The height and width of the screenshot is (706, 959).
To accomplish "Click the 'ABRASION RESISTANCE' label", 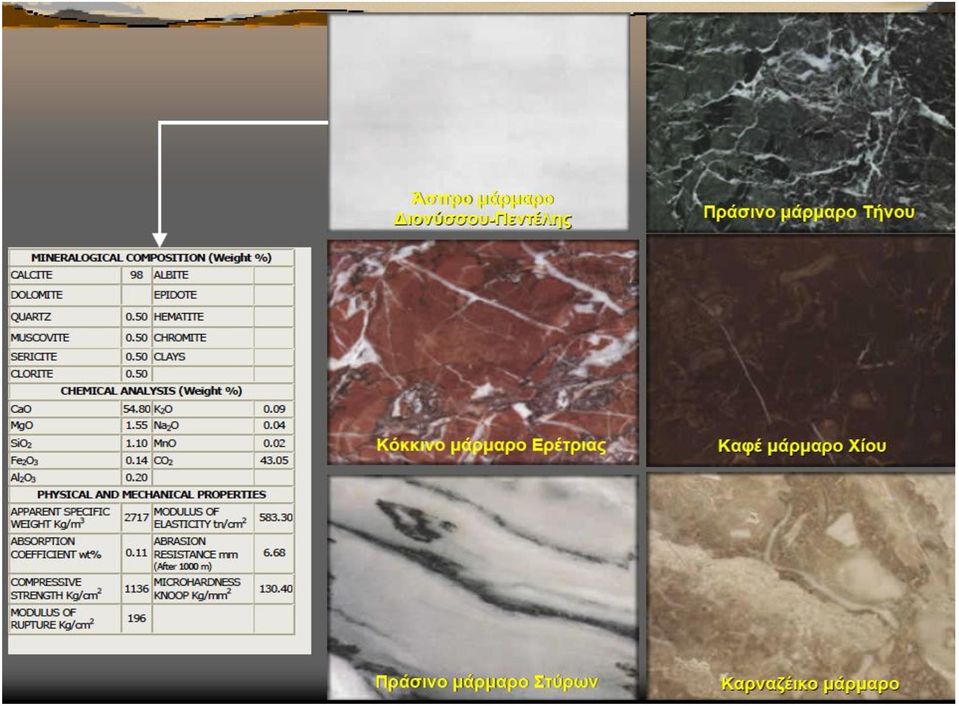I will click(196, 554).
